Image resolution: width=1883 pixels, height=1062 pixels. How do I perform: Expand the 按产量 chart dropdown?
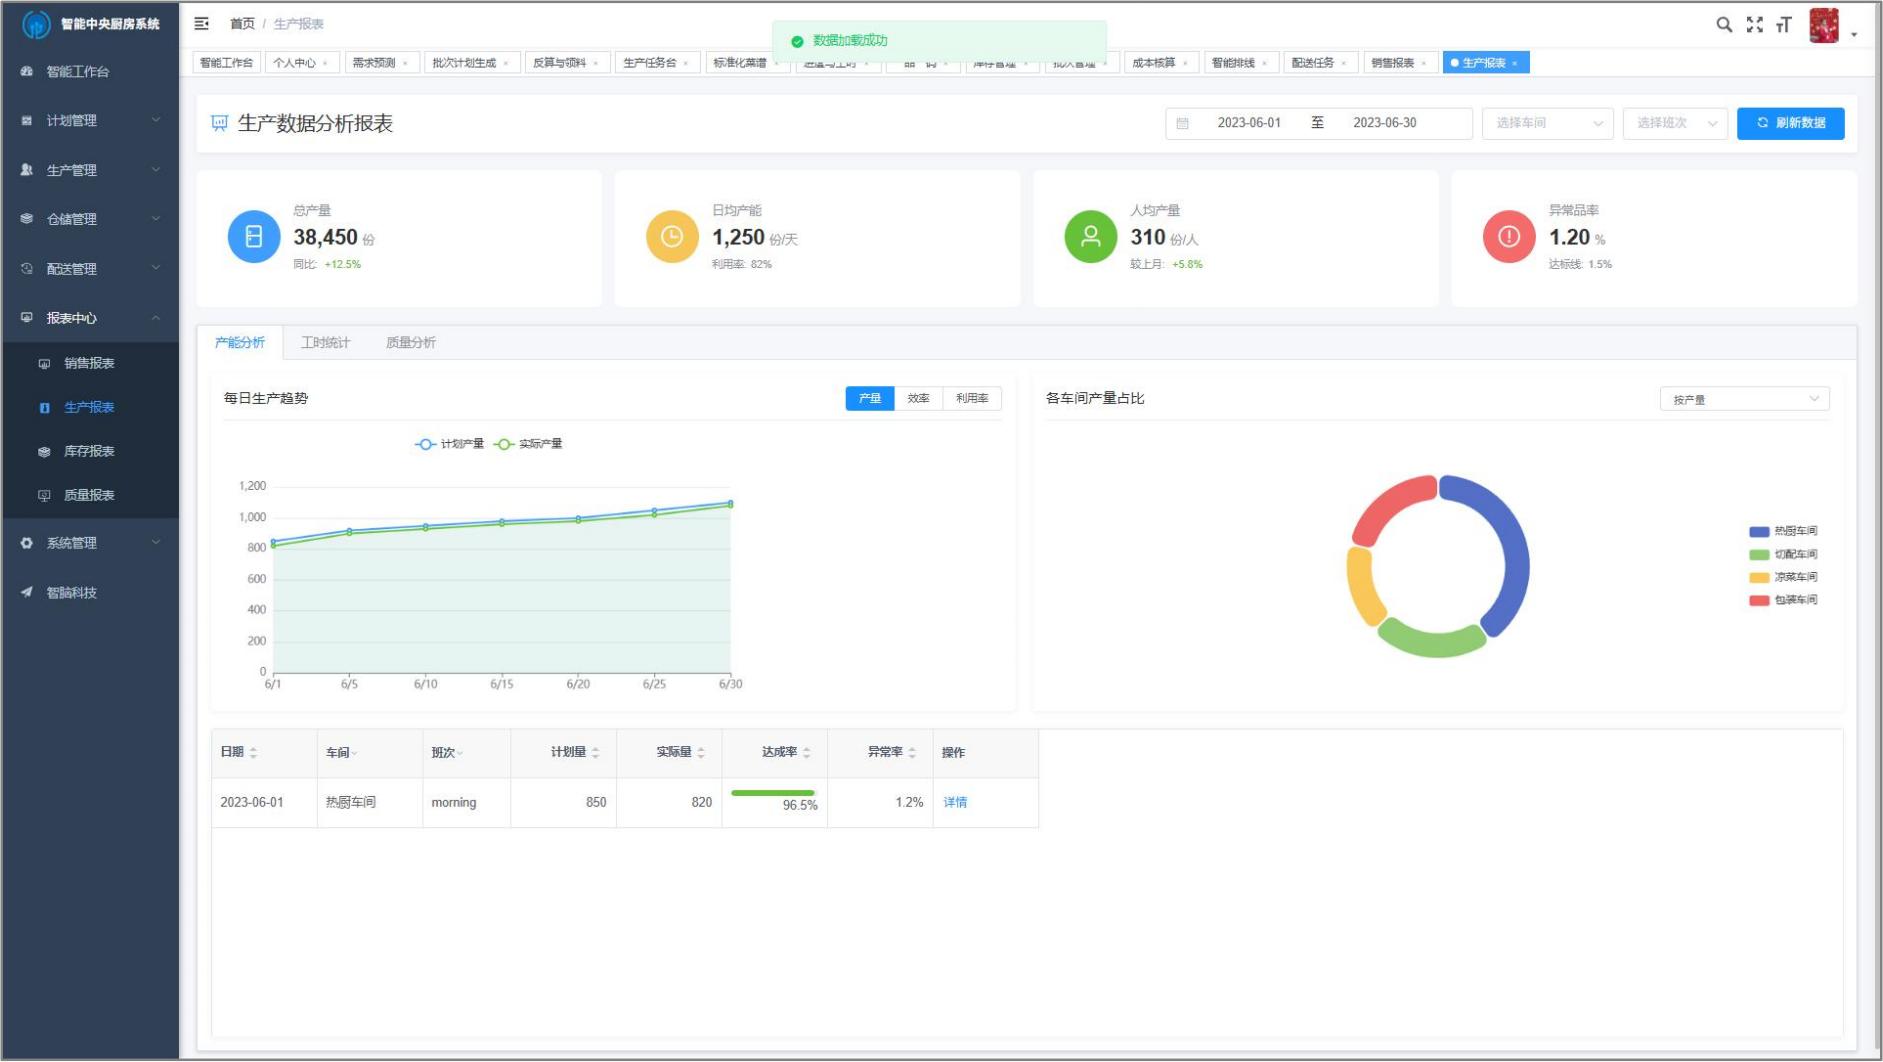1744,399
